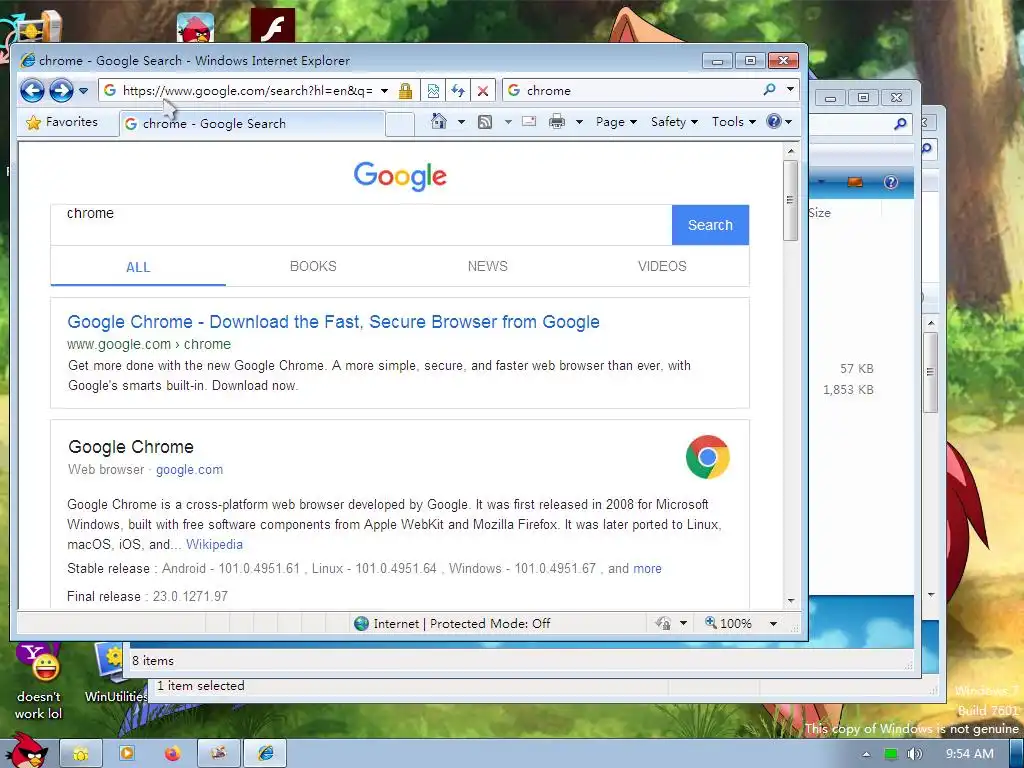This screenshot has height=768, width=1024.
Task: Switch to the ALL results tab
Action: 138,267
